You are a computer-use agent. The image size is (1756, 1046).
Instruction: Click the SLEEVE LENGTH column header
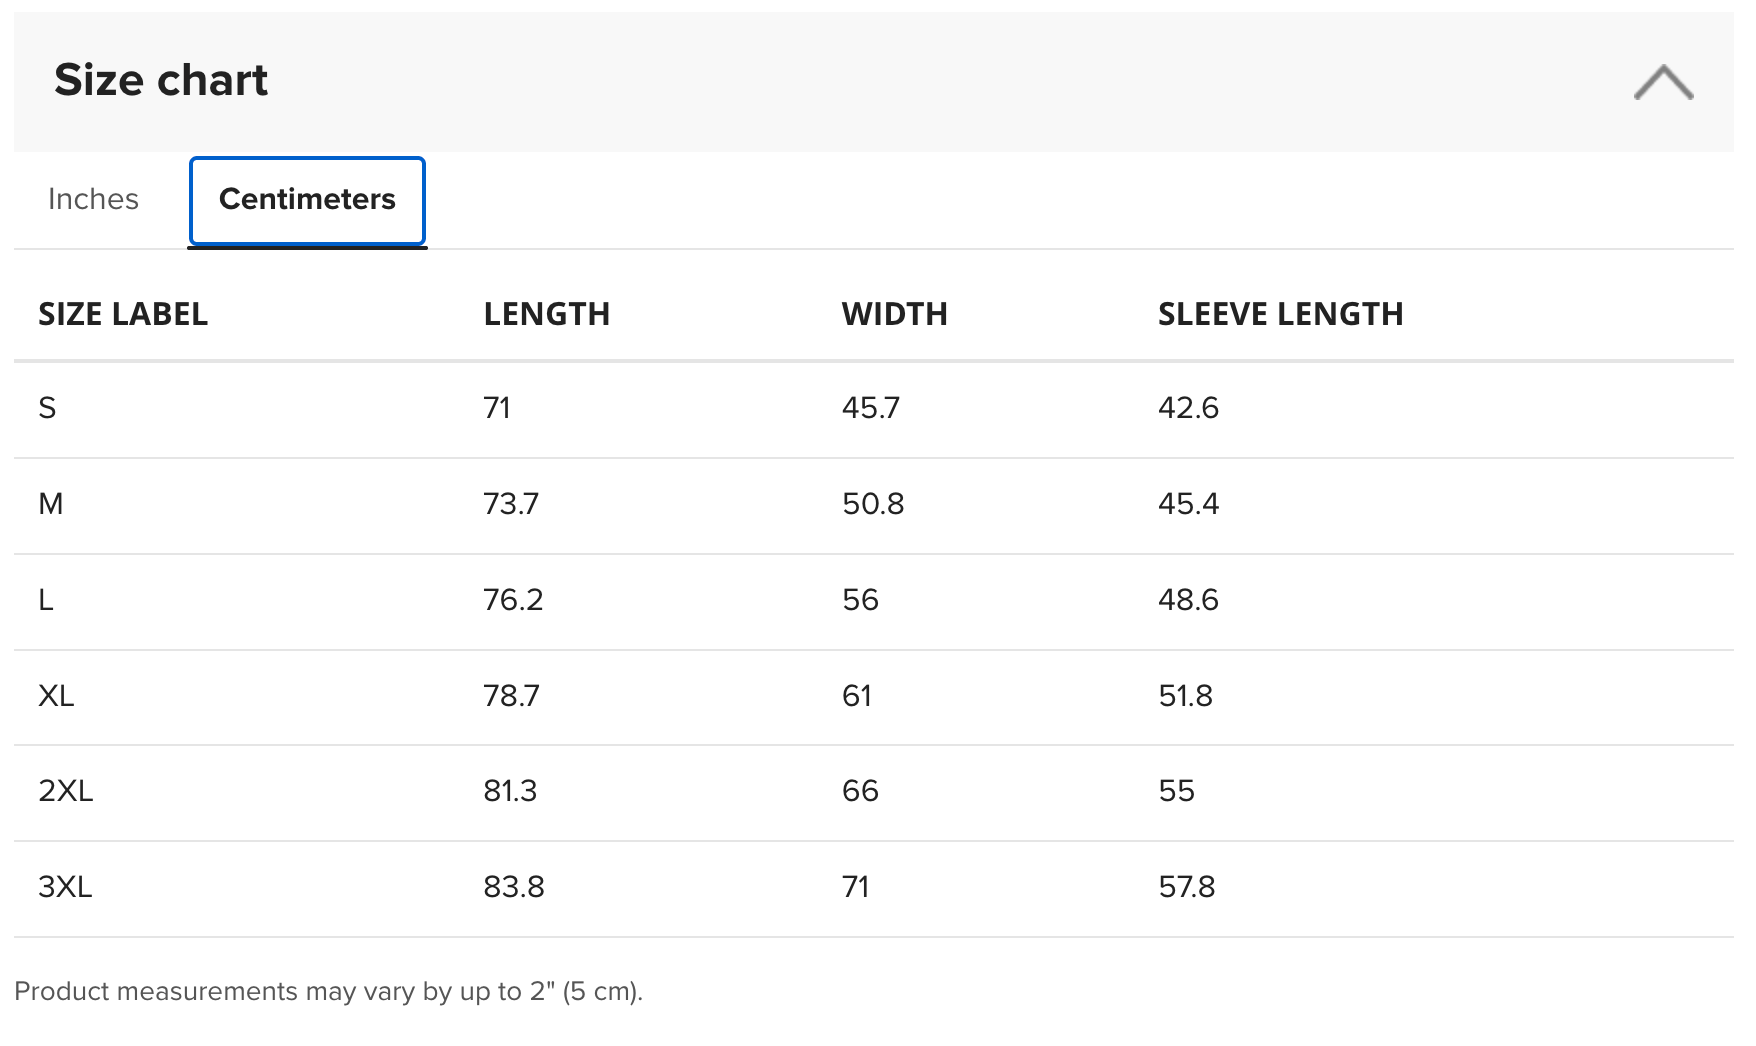[x=1281, y=314]
